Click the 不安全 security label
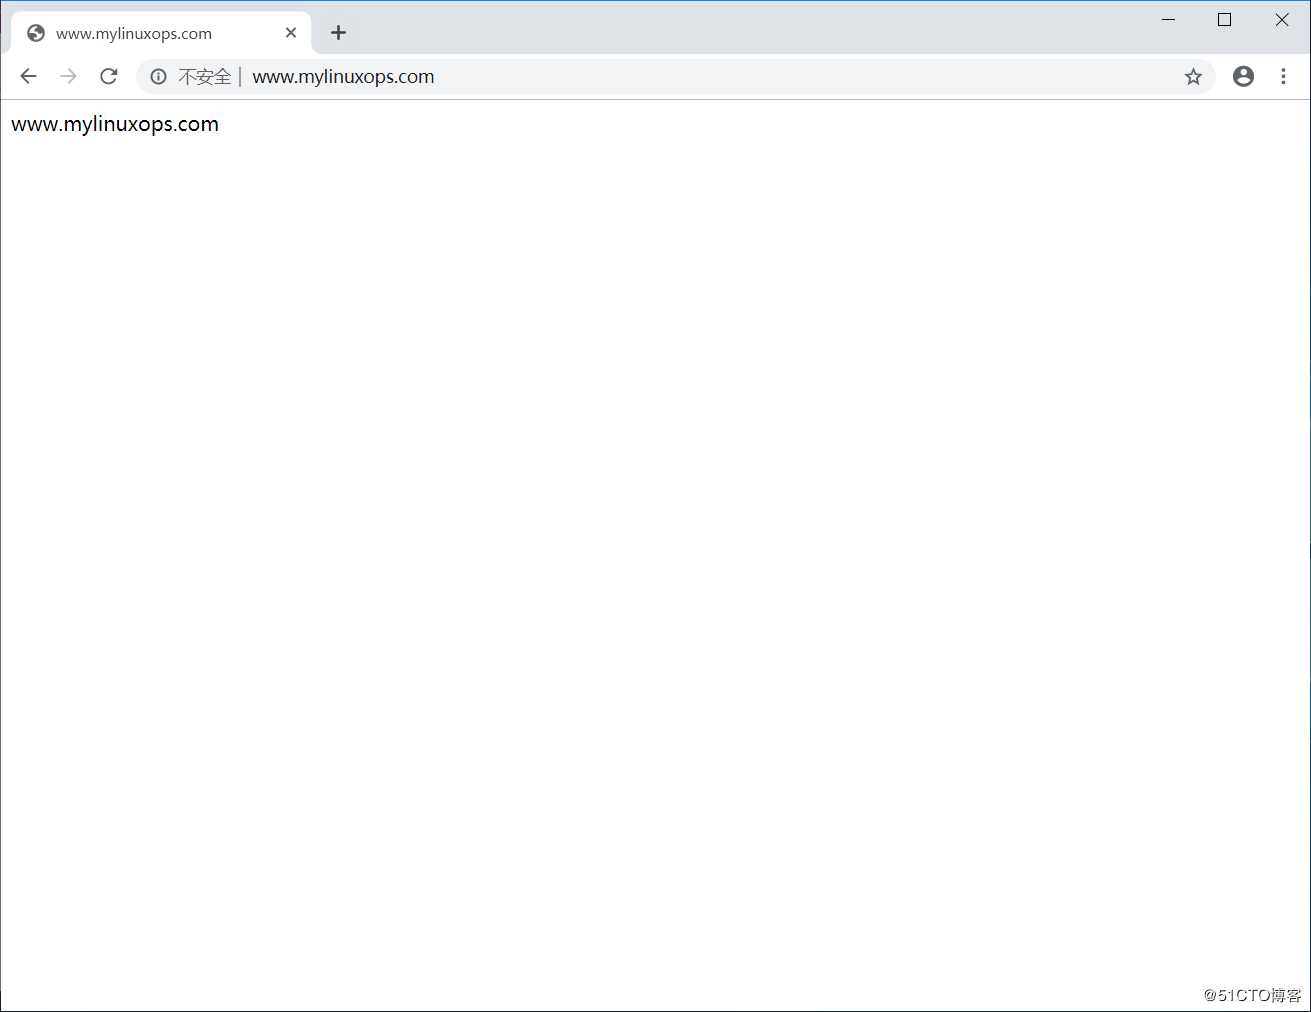 pyautogui.click(x=205, y=76)
